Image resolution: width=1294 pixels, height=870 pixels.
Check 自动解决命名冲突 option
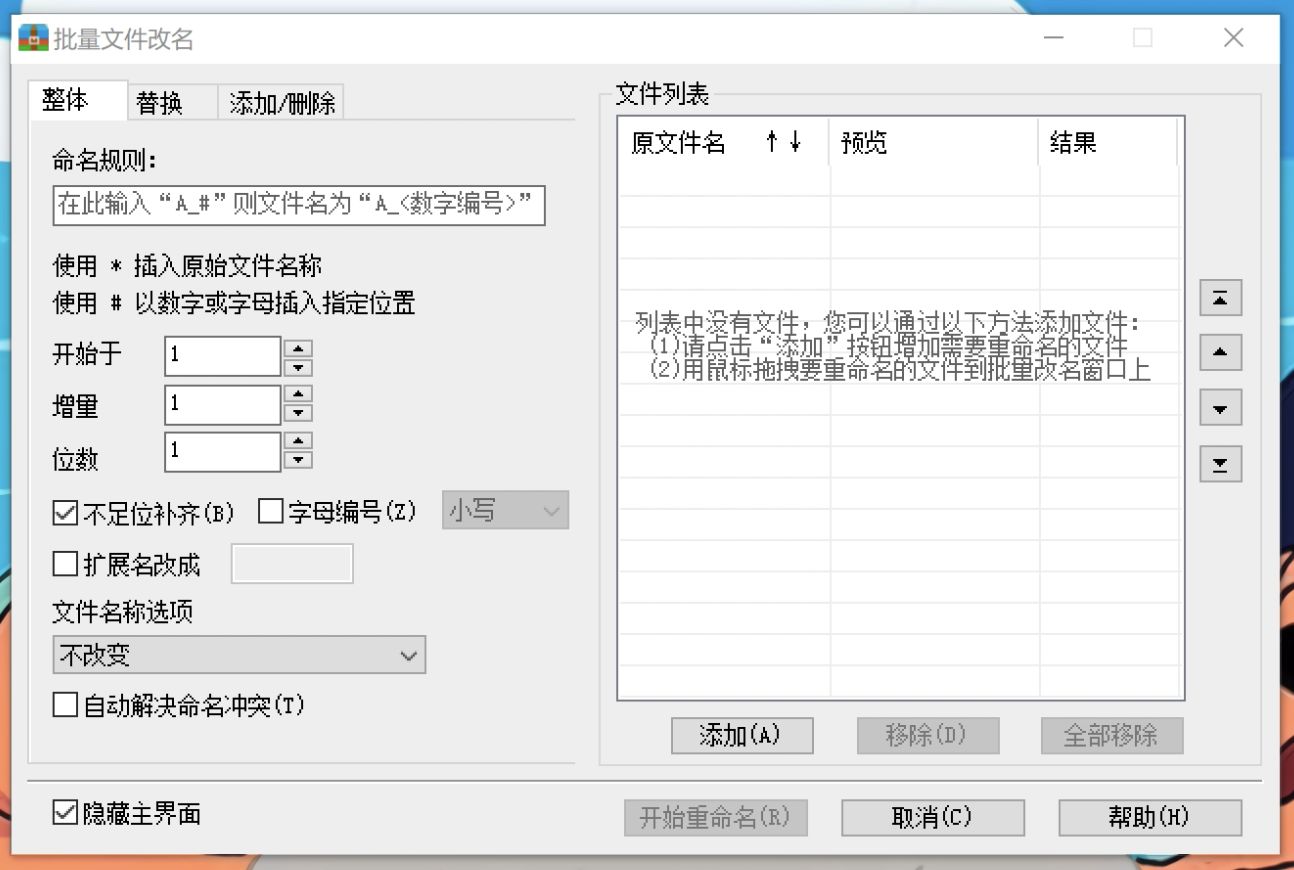pyautogui.click(x=64, y=705)
